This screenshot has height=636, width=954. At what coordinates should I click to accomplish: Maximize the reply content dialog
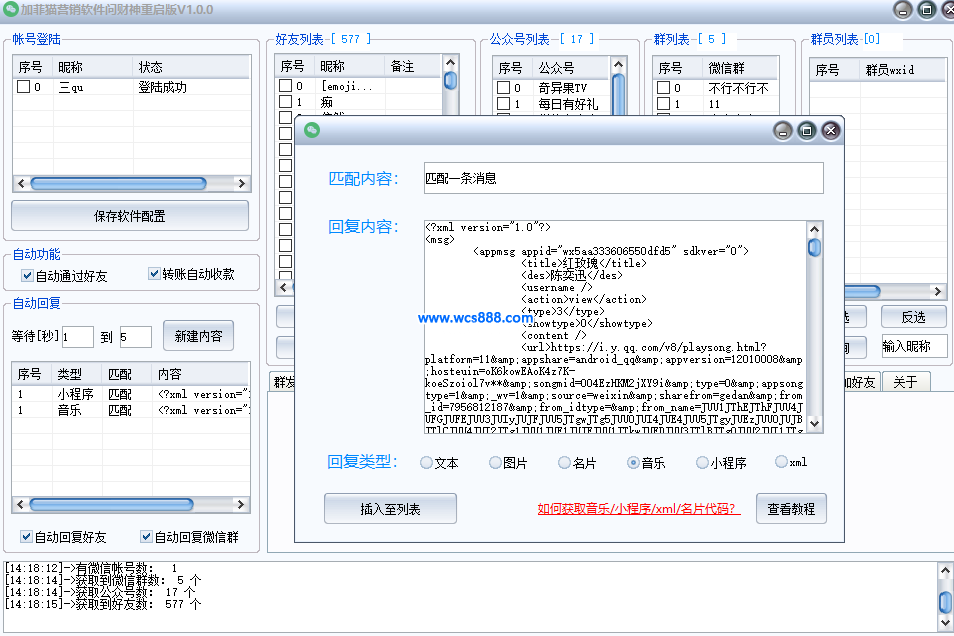click(806, 131)
